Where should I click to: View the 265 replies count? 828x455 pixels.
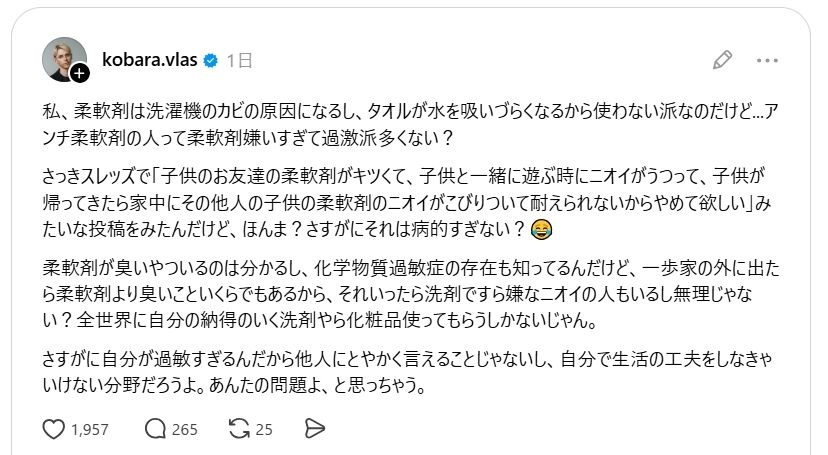pos(184,430)
